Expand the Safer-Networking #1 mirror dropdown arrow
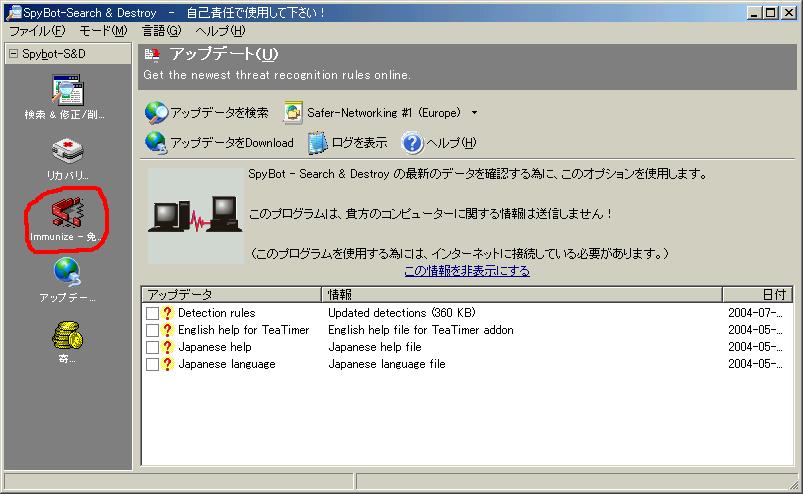 click(x=474, y=113)
